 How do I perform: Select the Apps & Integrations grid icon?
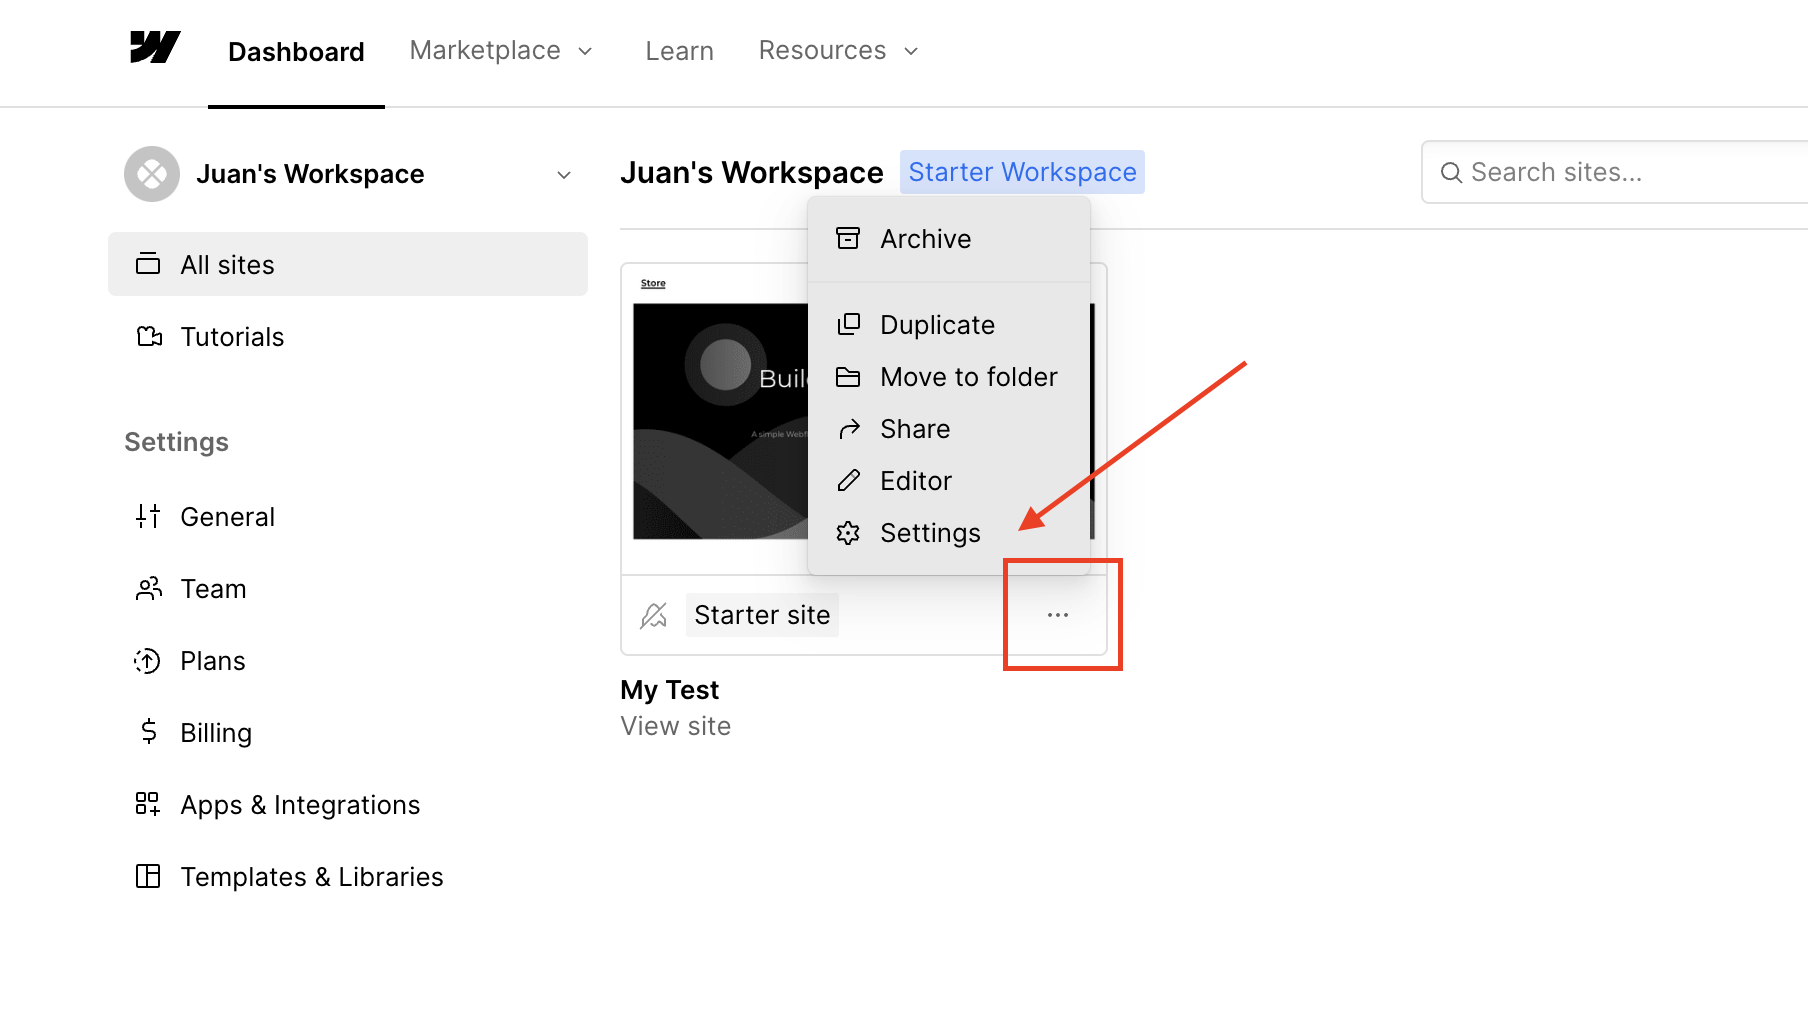tap(147, 803)
